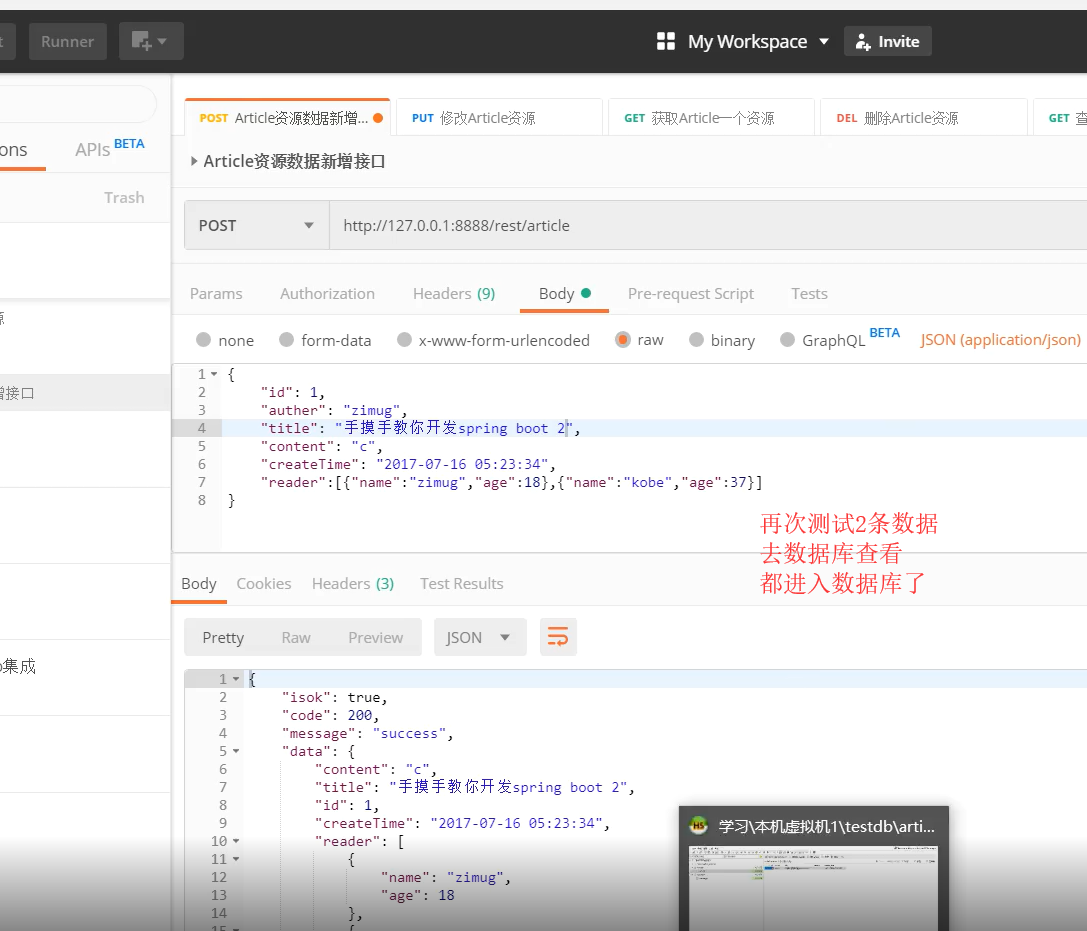Image resolution: width=1087 pixels, height=931 pixels.
Task: Select Raw response view
Action: [x=296, y=638]
